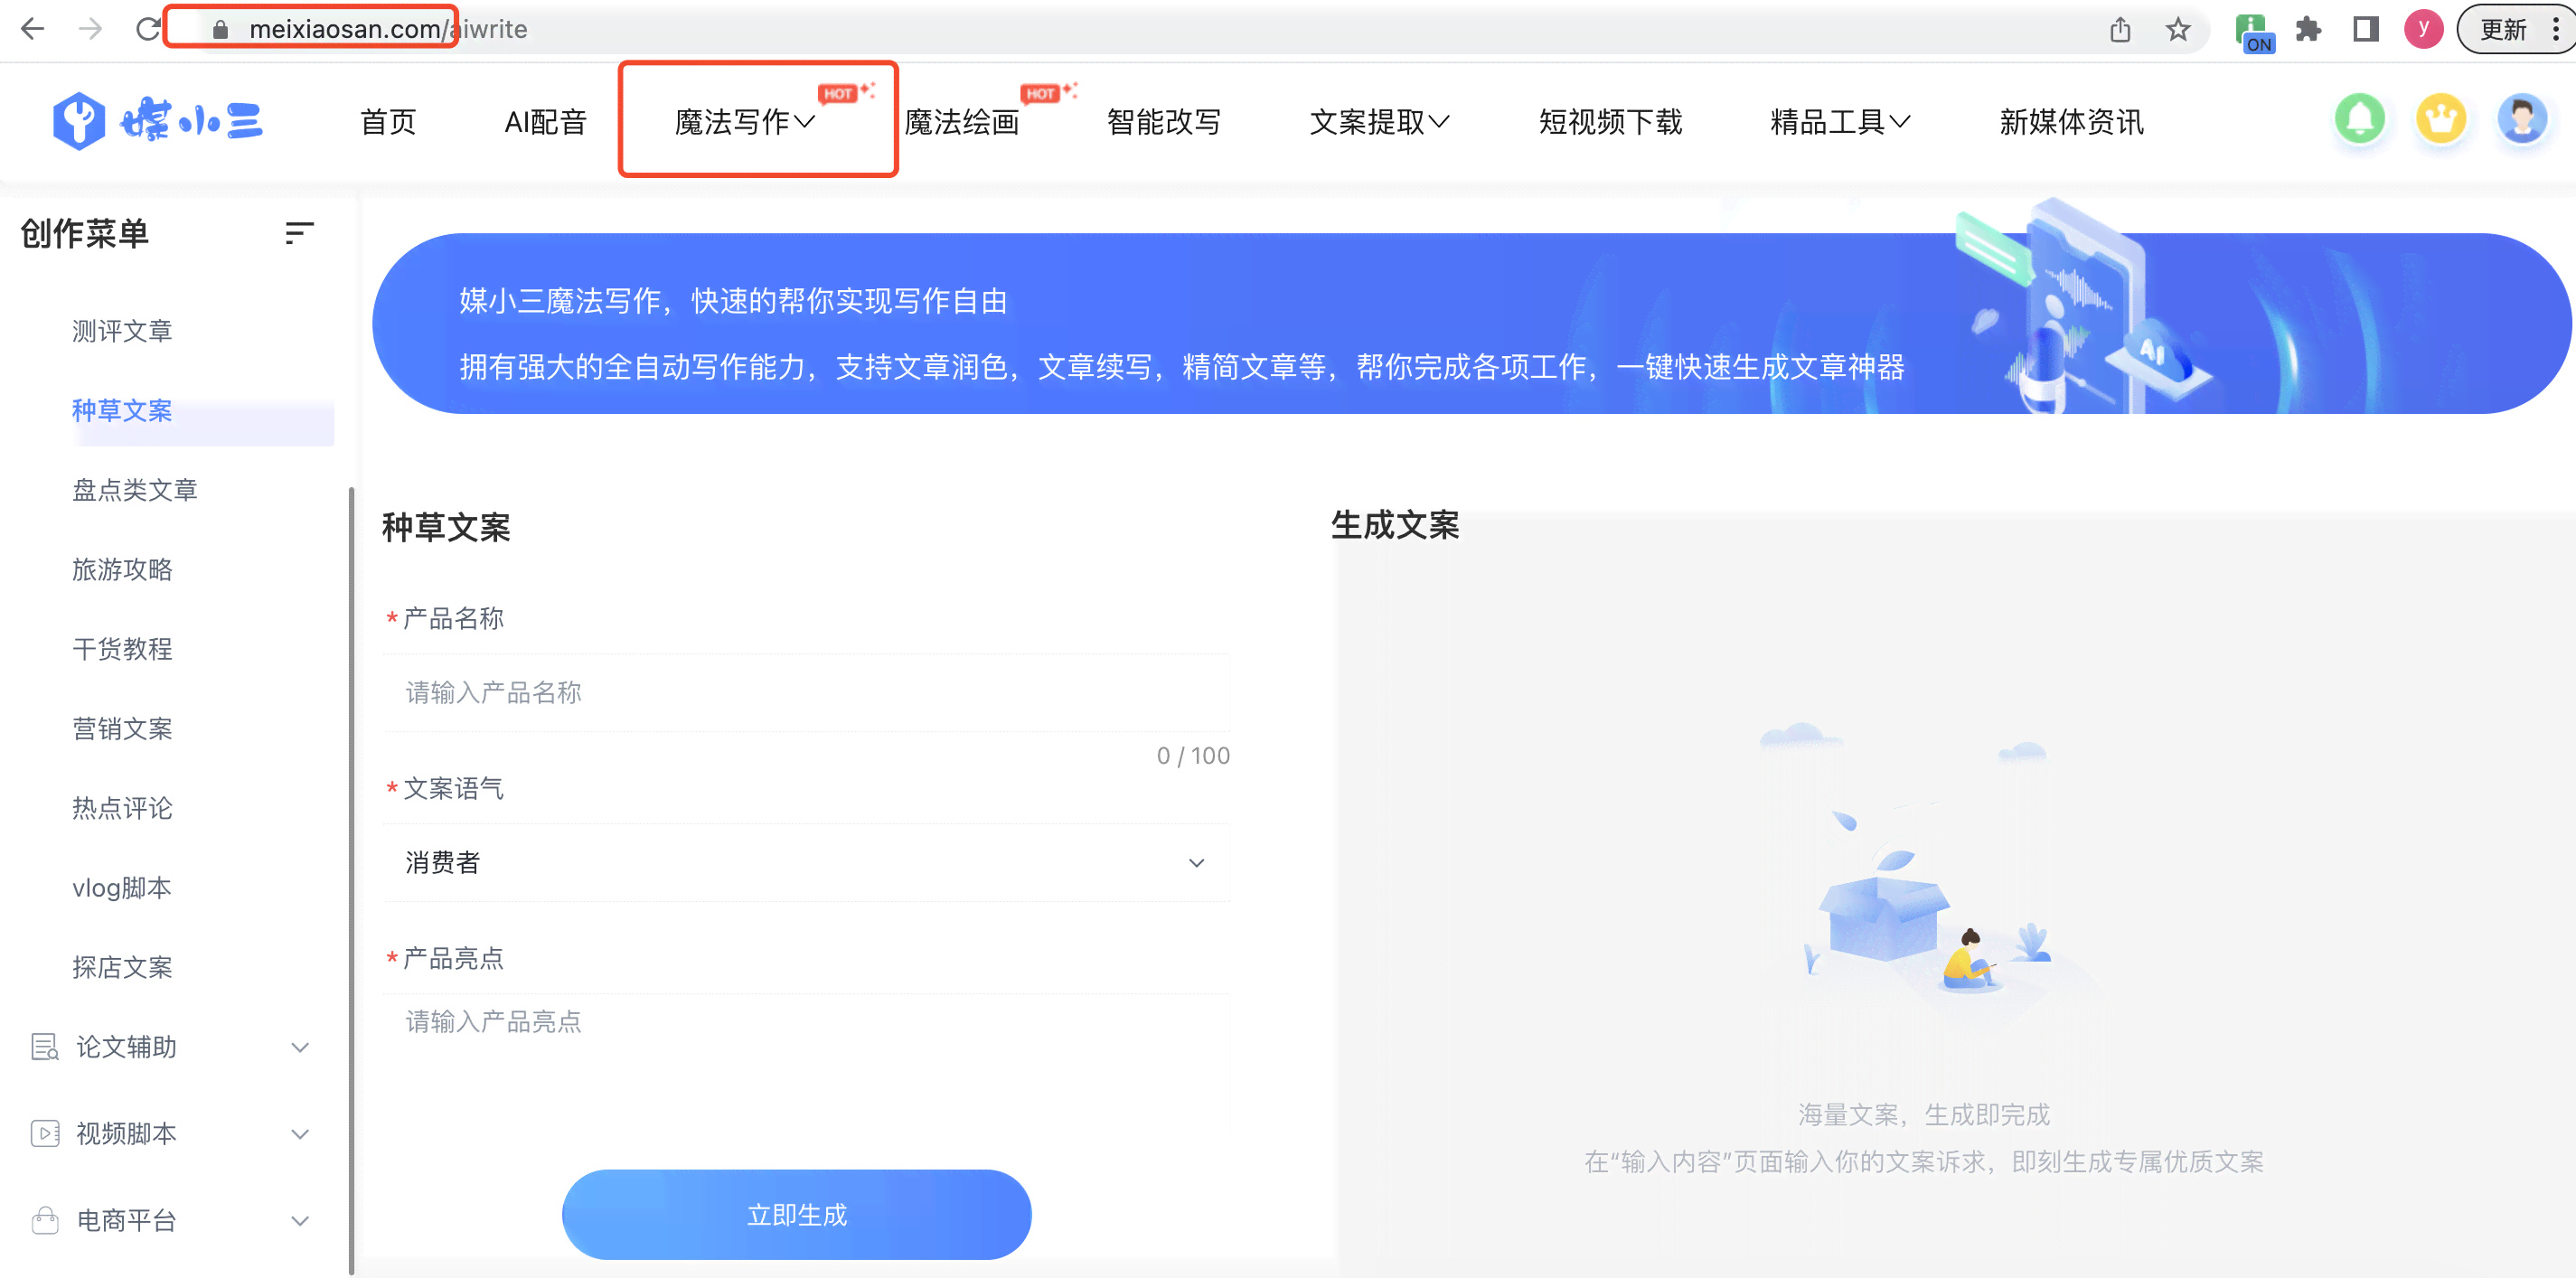Viewport: 2576px width, 1278px height.
Task: Click 智能改写 navigation tab
Action: coord(1158,120)
